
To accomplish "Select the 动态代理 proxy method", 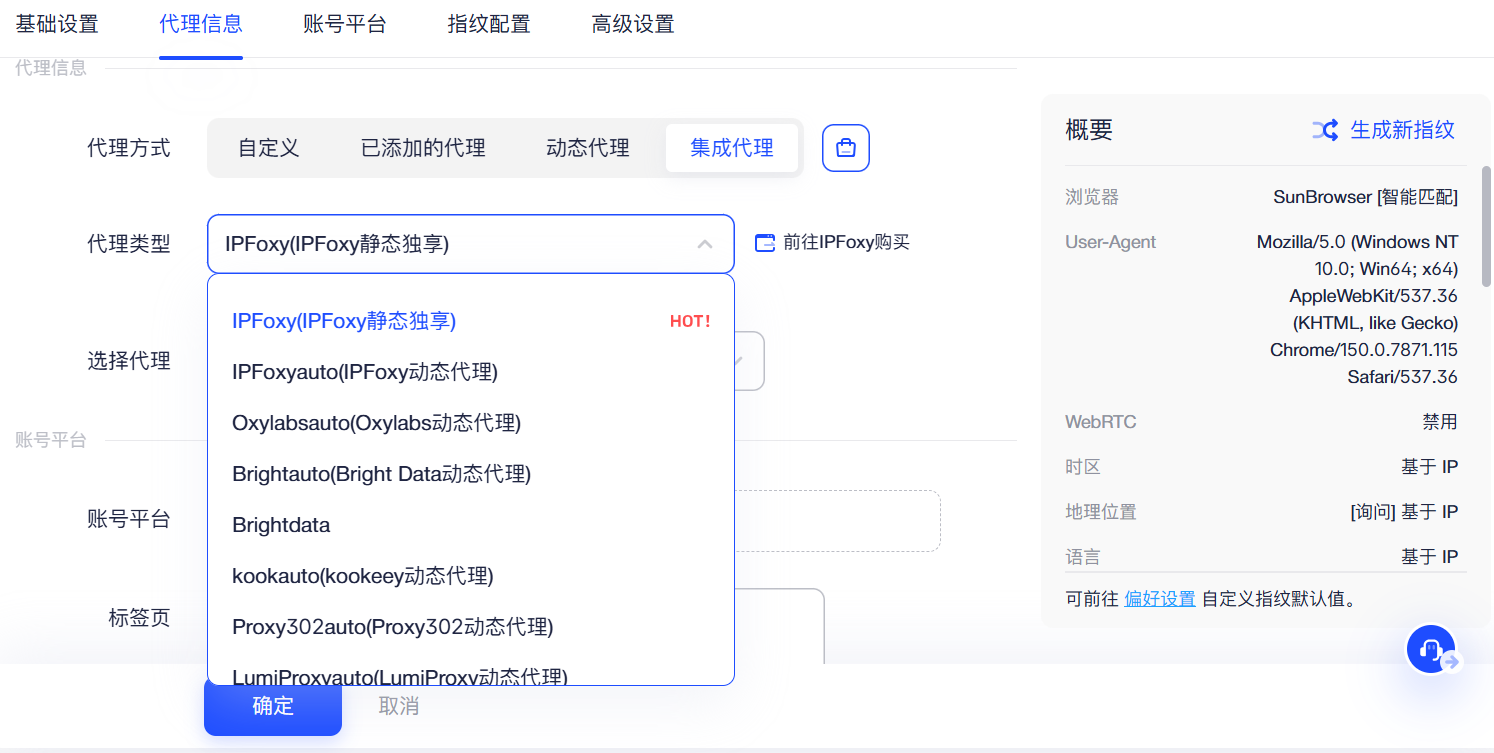I will pyautogui.click(x=588, y=148).
